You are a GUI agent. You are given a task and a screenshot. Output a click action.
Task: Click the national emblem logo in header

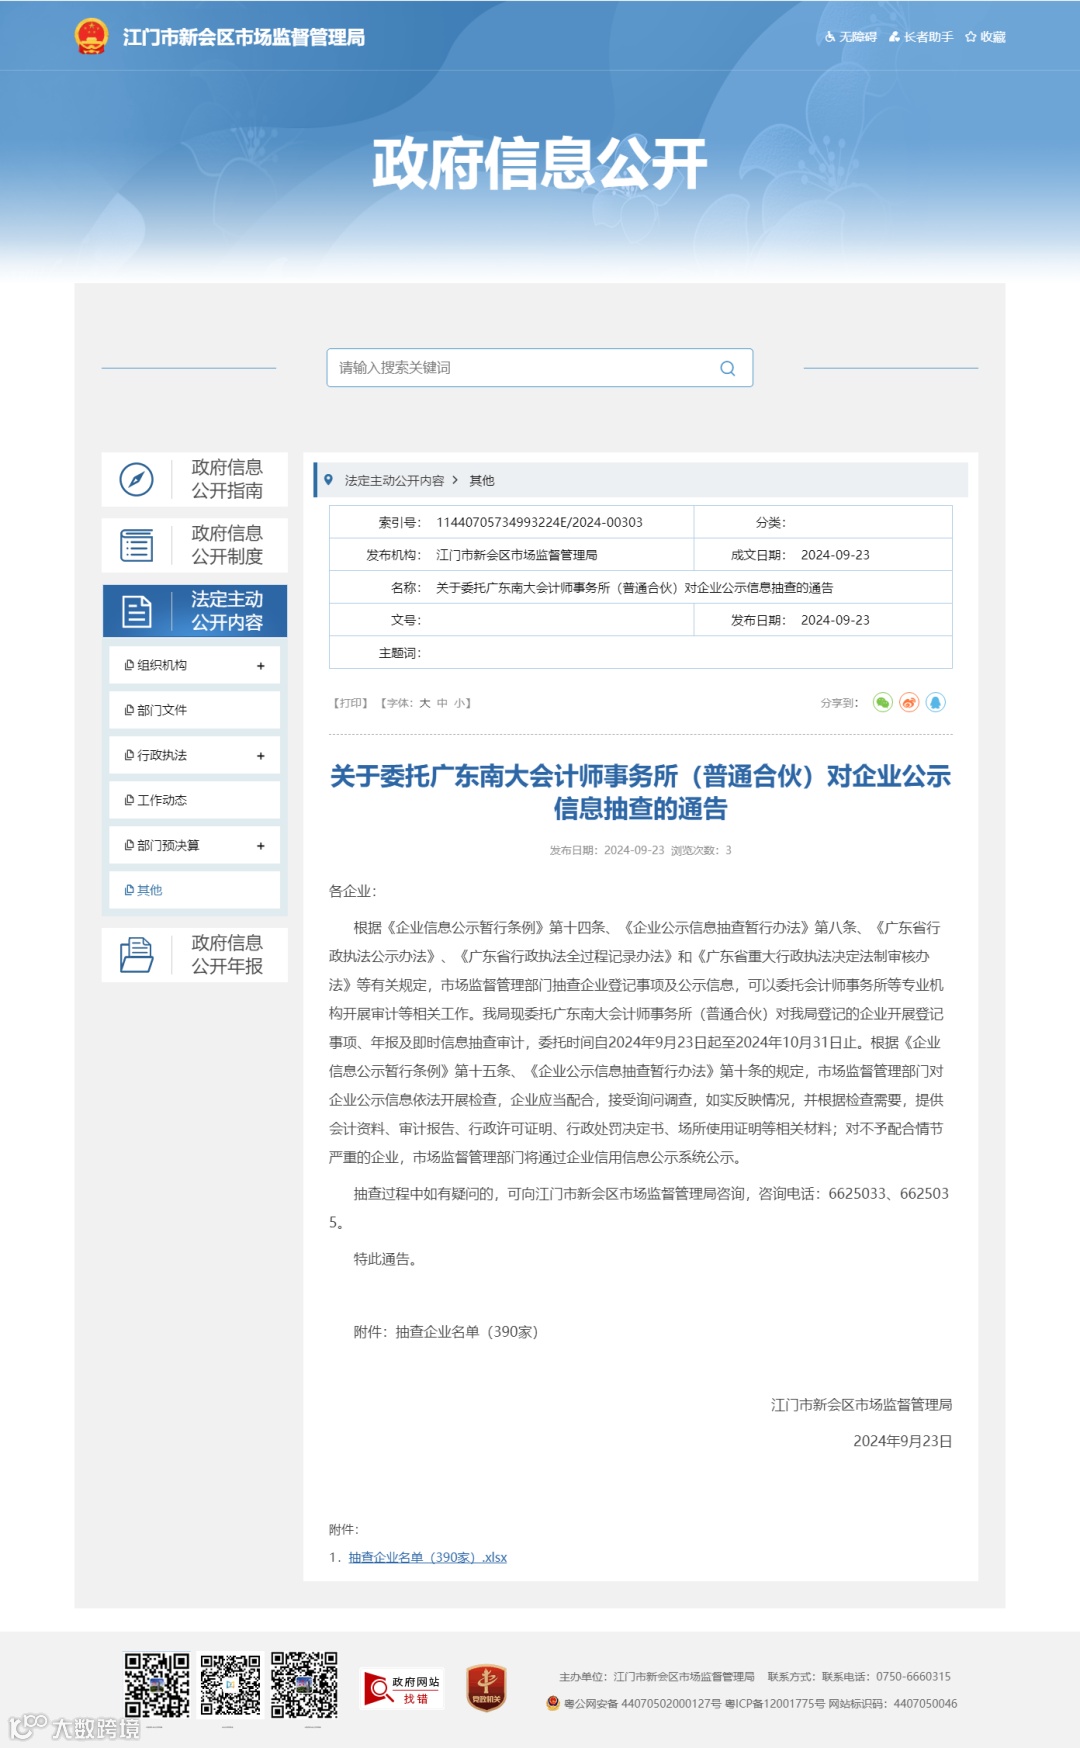91,36
